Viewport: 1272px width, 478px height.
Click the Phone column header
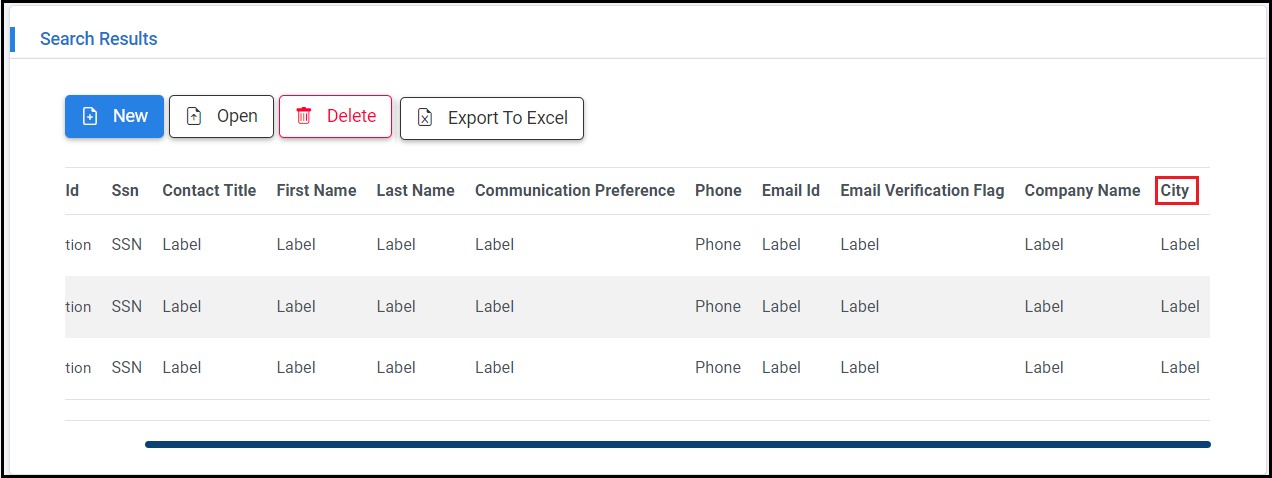click(718, 190)
